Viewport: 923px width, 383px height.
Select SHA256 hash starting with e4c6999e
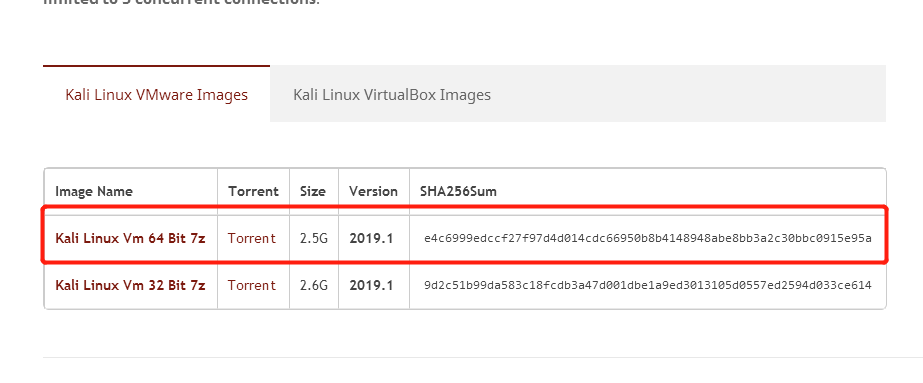coord(648,238)
